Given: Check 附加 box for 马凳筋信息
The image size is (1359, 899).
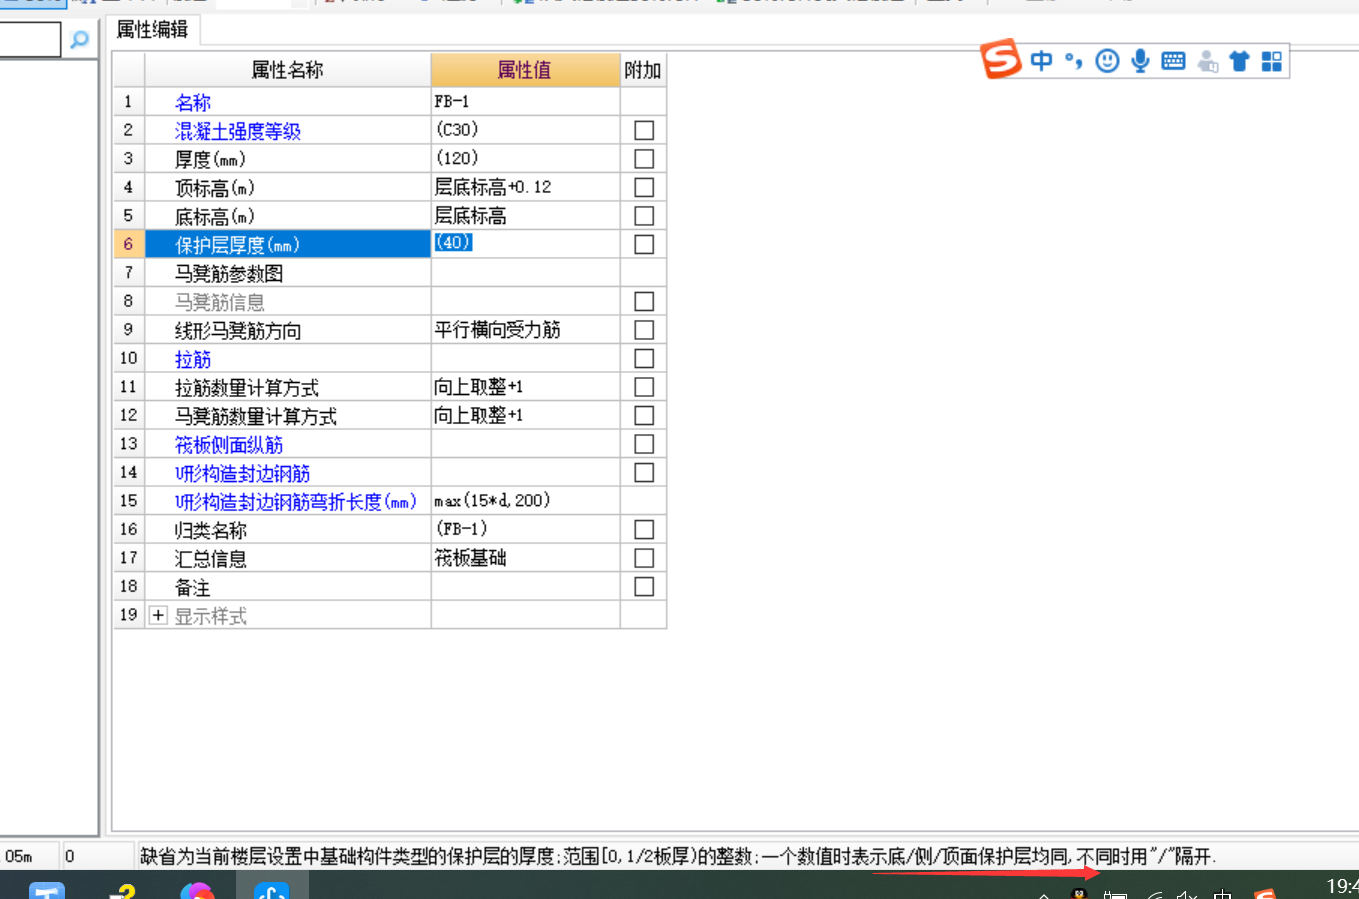Looking at the screenshot, I should 644,301.
